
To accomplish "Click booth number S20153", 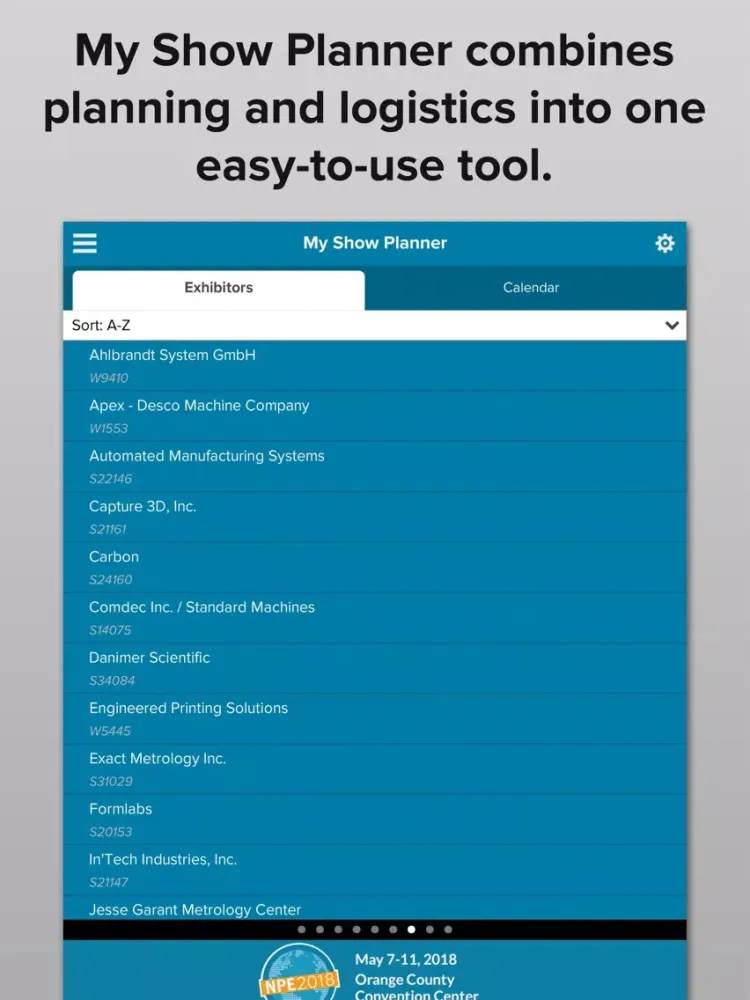I will pos(110,831).
